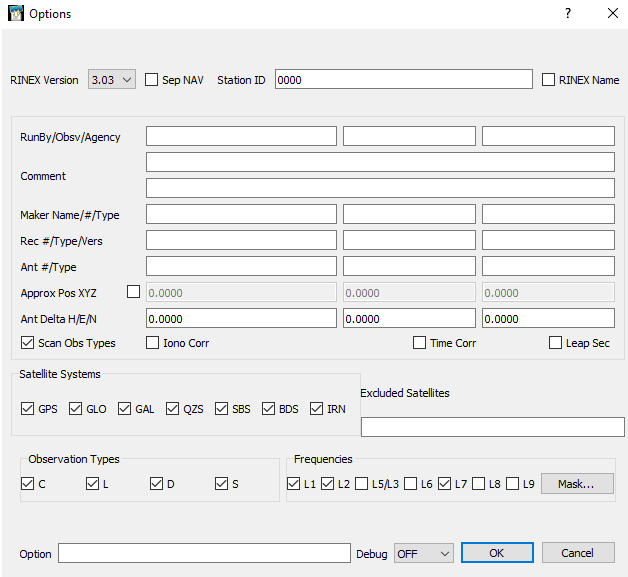Click the help question mark button
Viewport: 628px width, 577px height.
[568, 13]
